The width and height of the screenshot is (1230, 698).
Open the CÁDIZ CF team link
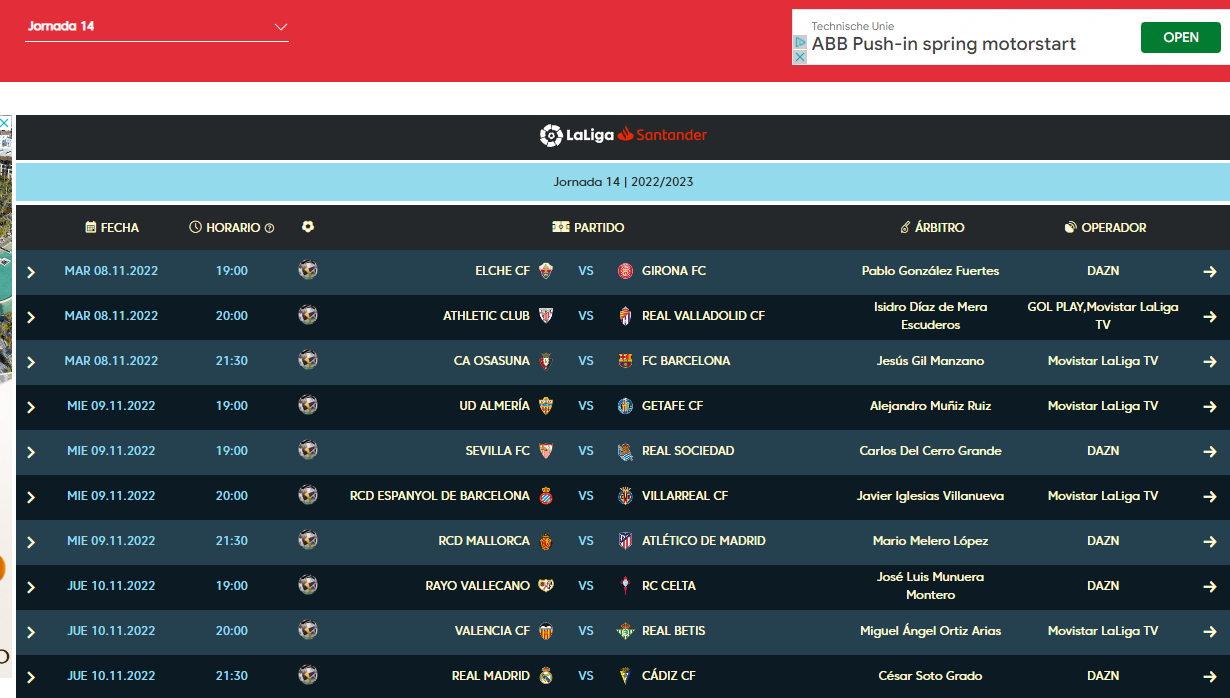pos(669,676)
